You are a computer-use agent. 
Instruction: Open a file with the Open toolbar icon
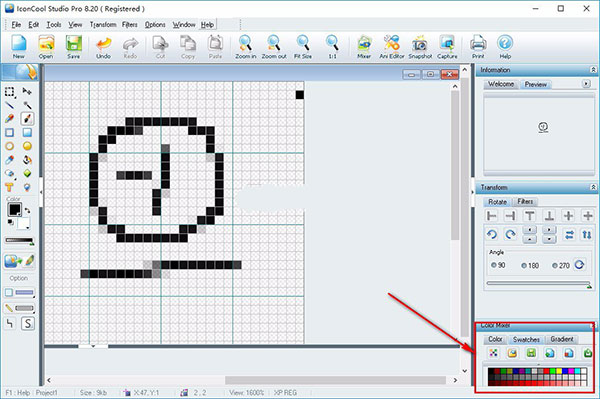(x=46, y=46)
